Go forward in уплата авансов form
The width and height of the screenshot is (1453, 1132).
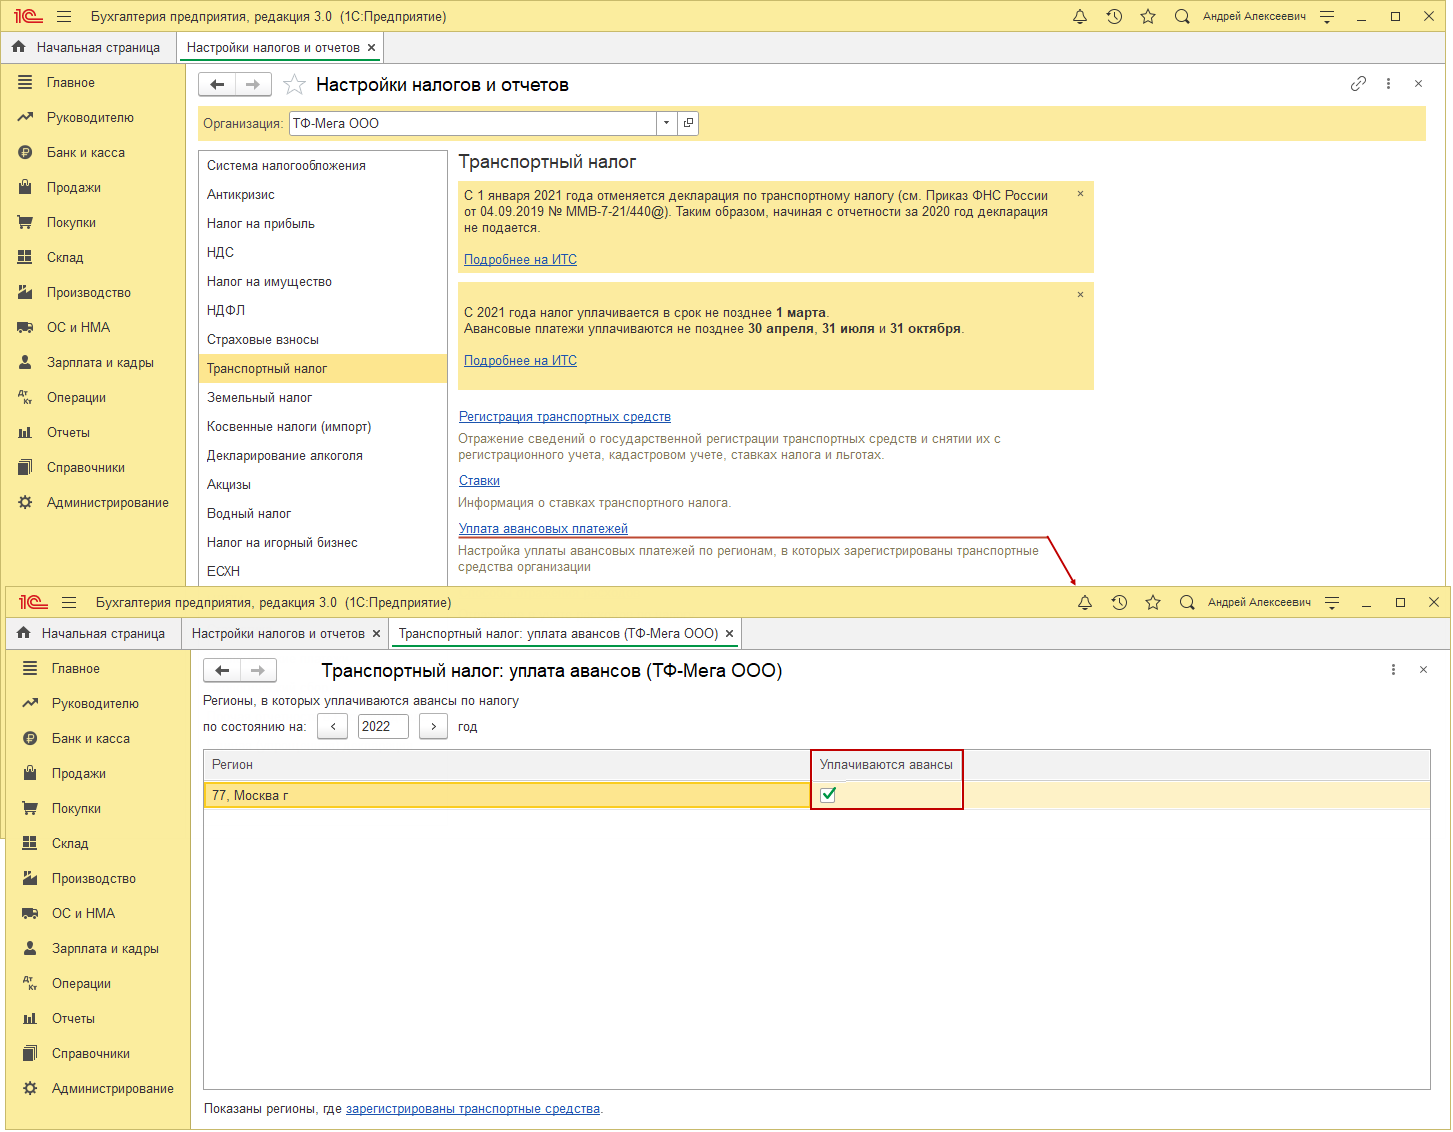(258, 671)
